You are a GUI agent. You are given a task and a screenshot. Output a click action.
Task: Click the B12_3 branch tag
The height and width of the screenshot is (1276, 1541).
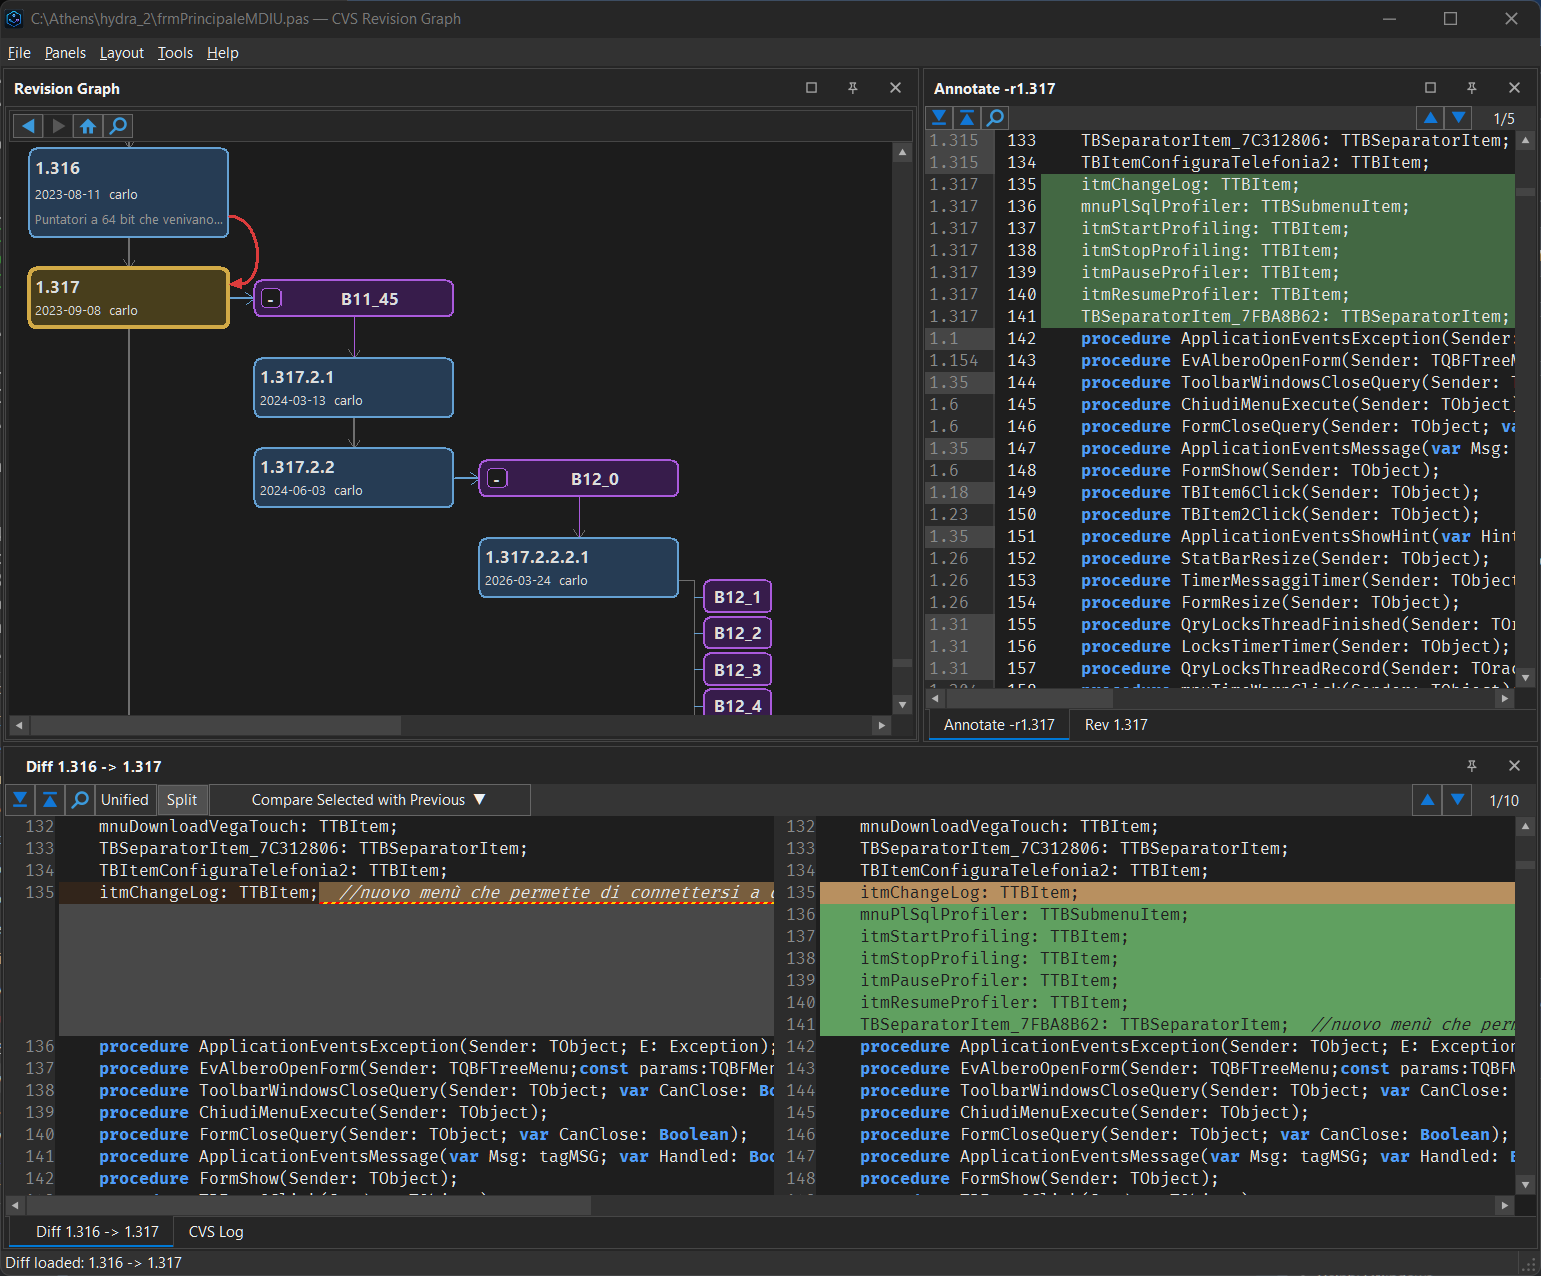click(737, 670)
